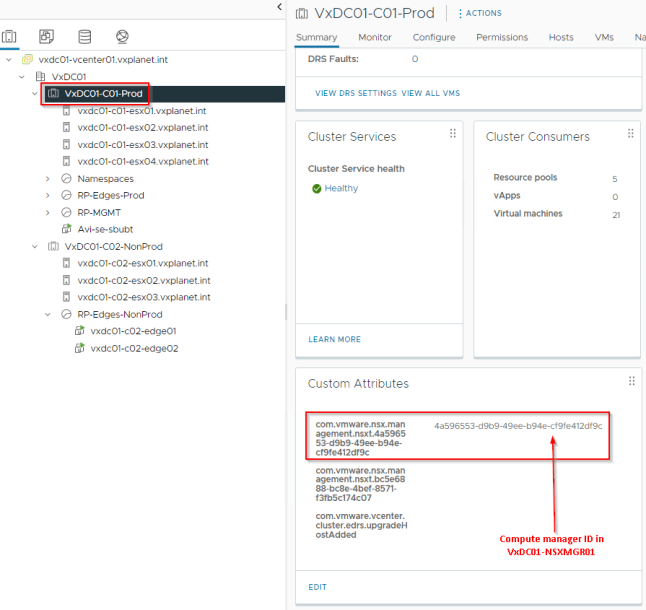Screen dimensions: 646x610
Task: Switch to the Monitor tab
Action: pos(375,37)
